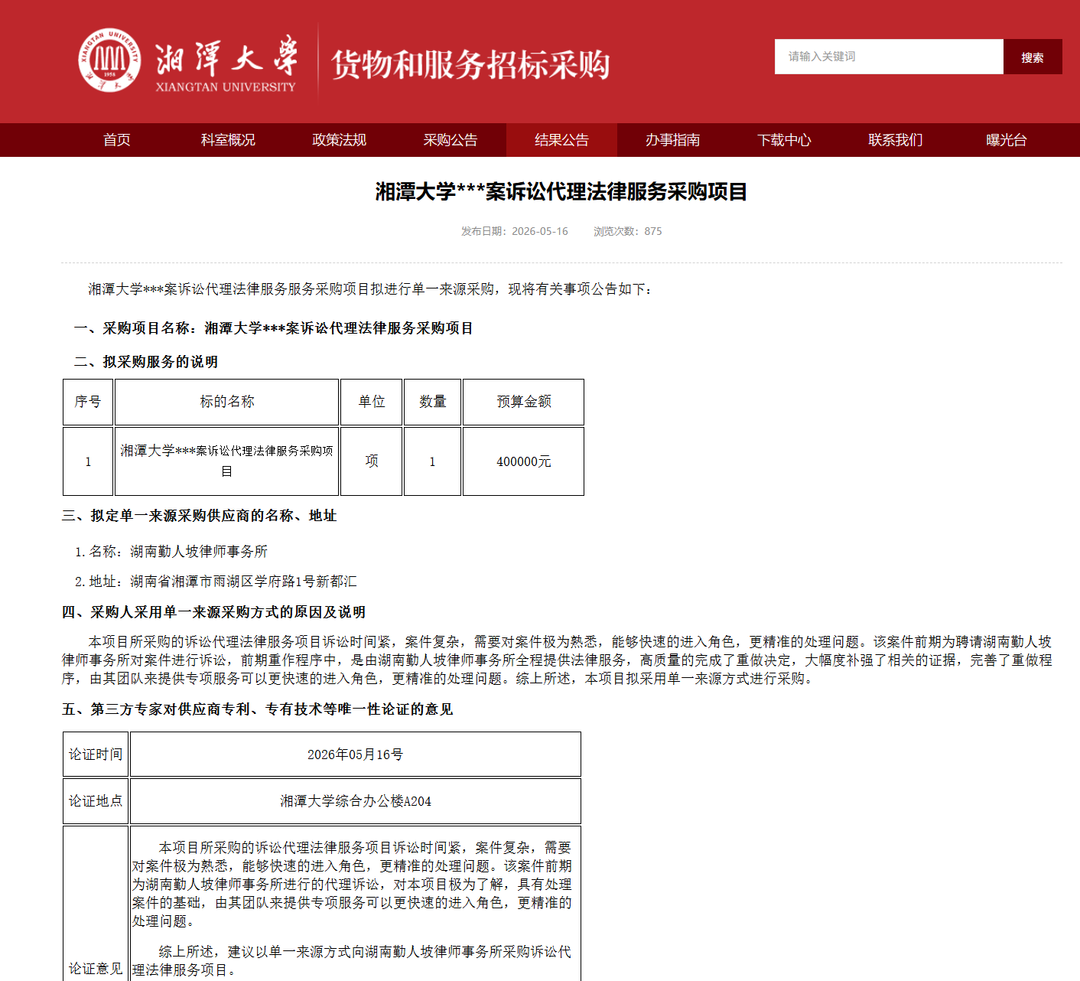Click the 浏览次数 875 view counter
The height and width of the screenshot is (981, 1080).
coord(627,231)
